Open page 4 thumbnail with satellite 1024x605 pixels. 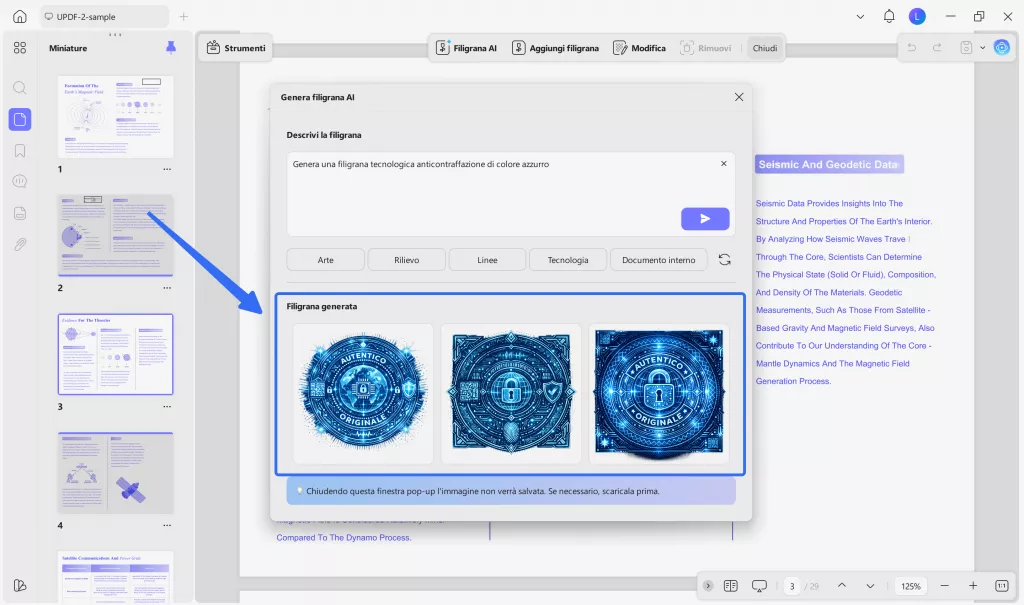(x=116, y=472)
